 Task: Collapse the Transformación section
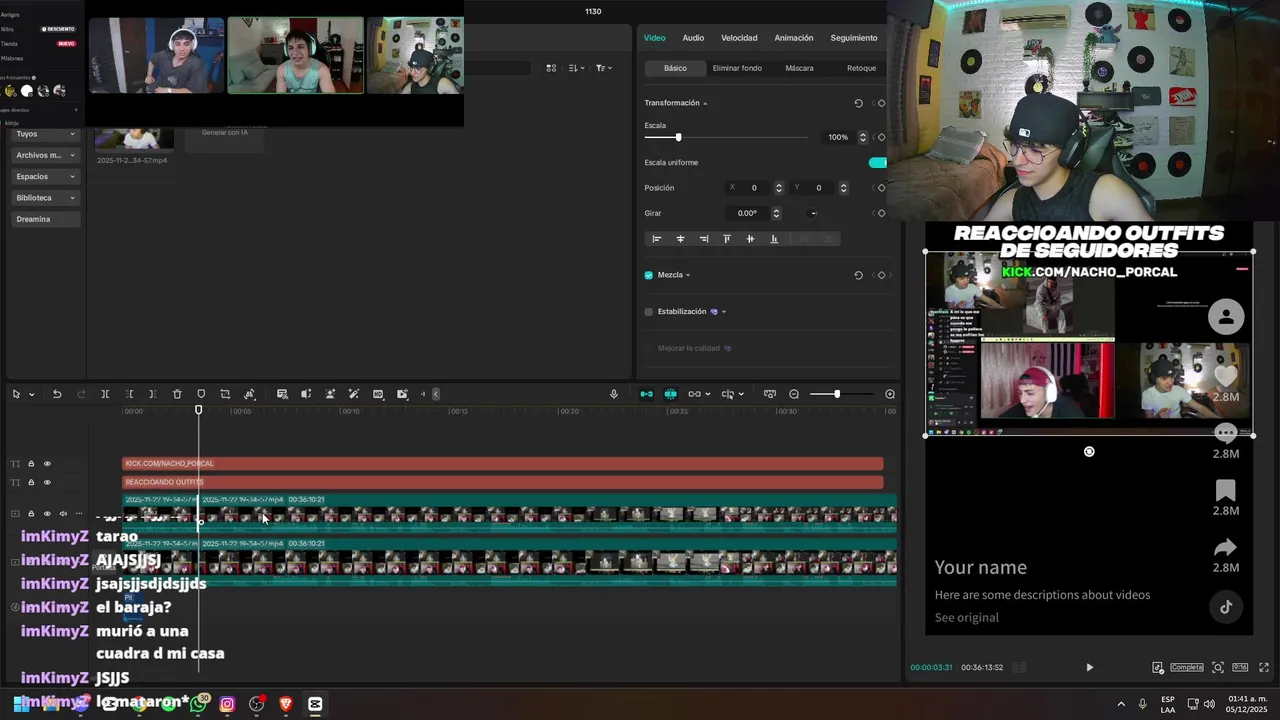(705, 103)
